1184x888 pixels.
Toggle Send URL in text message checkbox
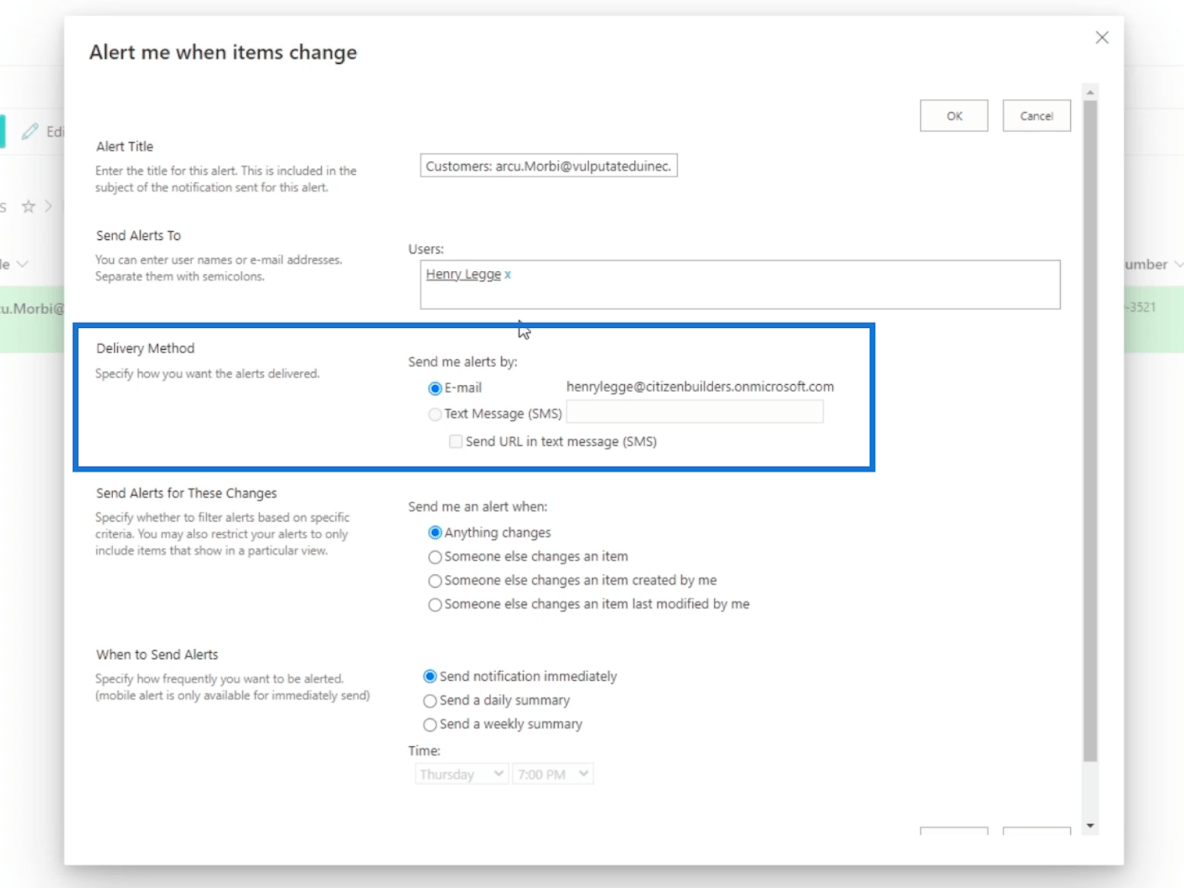pos(455,441)
